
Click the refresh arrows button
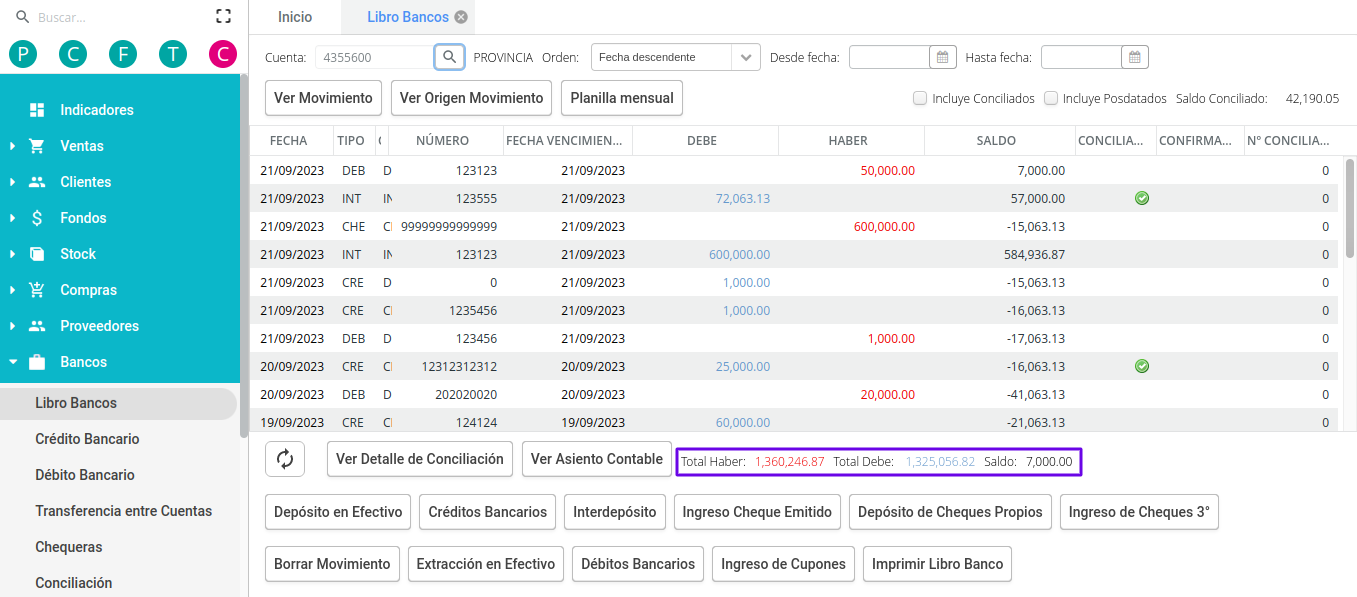click(285, 459)
